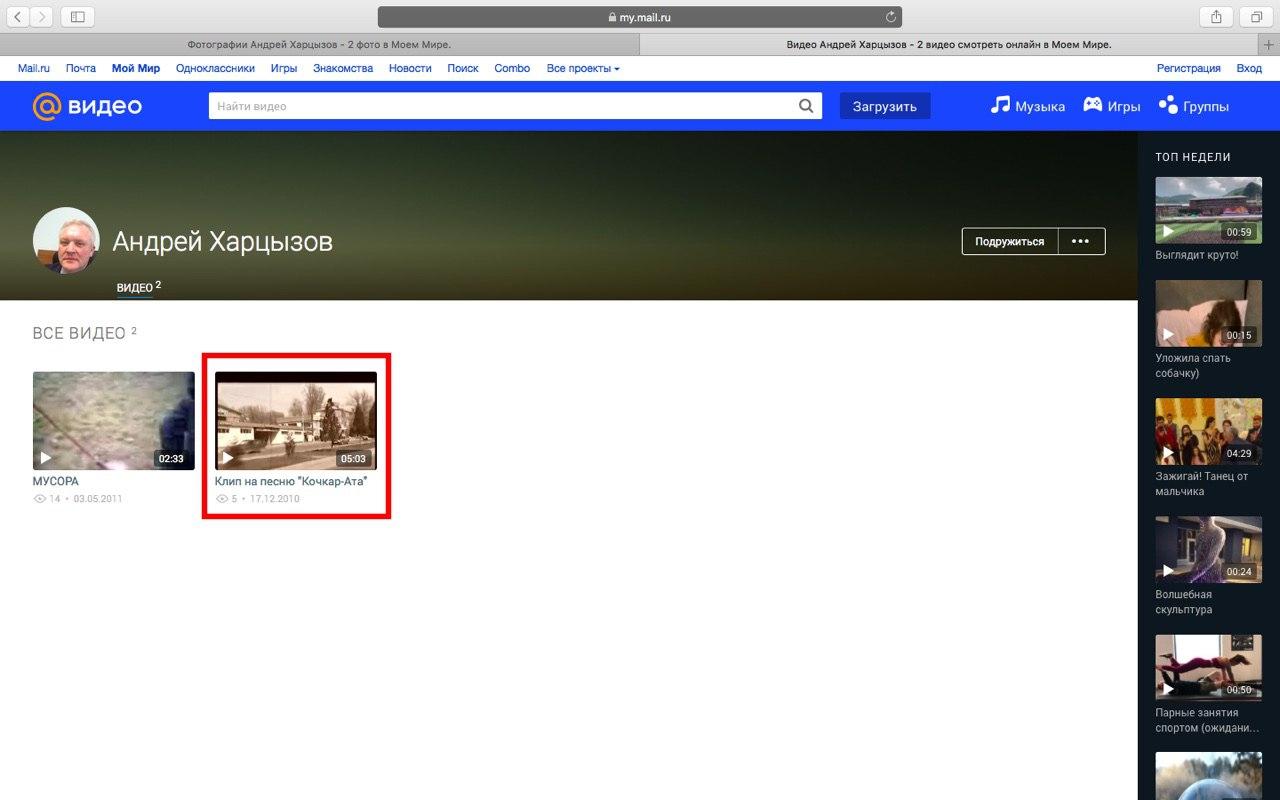
Task: Open Mail.ru in top navigation
Action: (x=34, y=68)
